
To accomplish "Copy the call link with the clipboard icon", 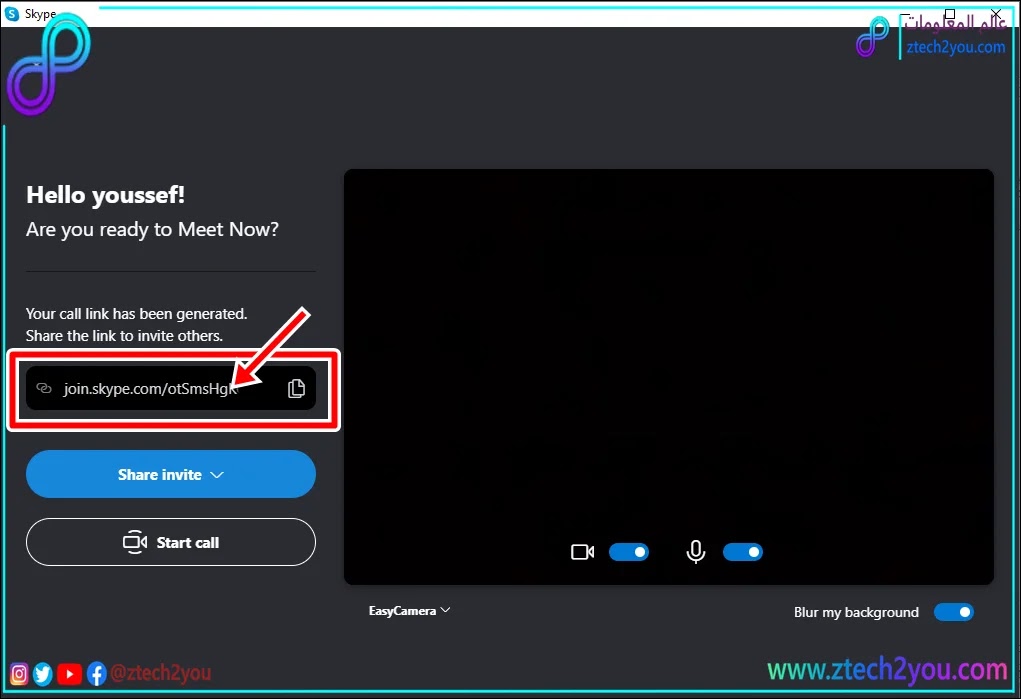I will pyautogui.click(x=296, y=388).
